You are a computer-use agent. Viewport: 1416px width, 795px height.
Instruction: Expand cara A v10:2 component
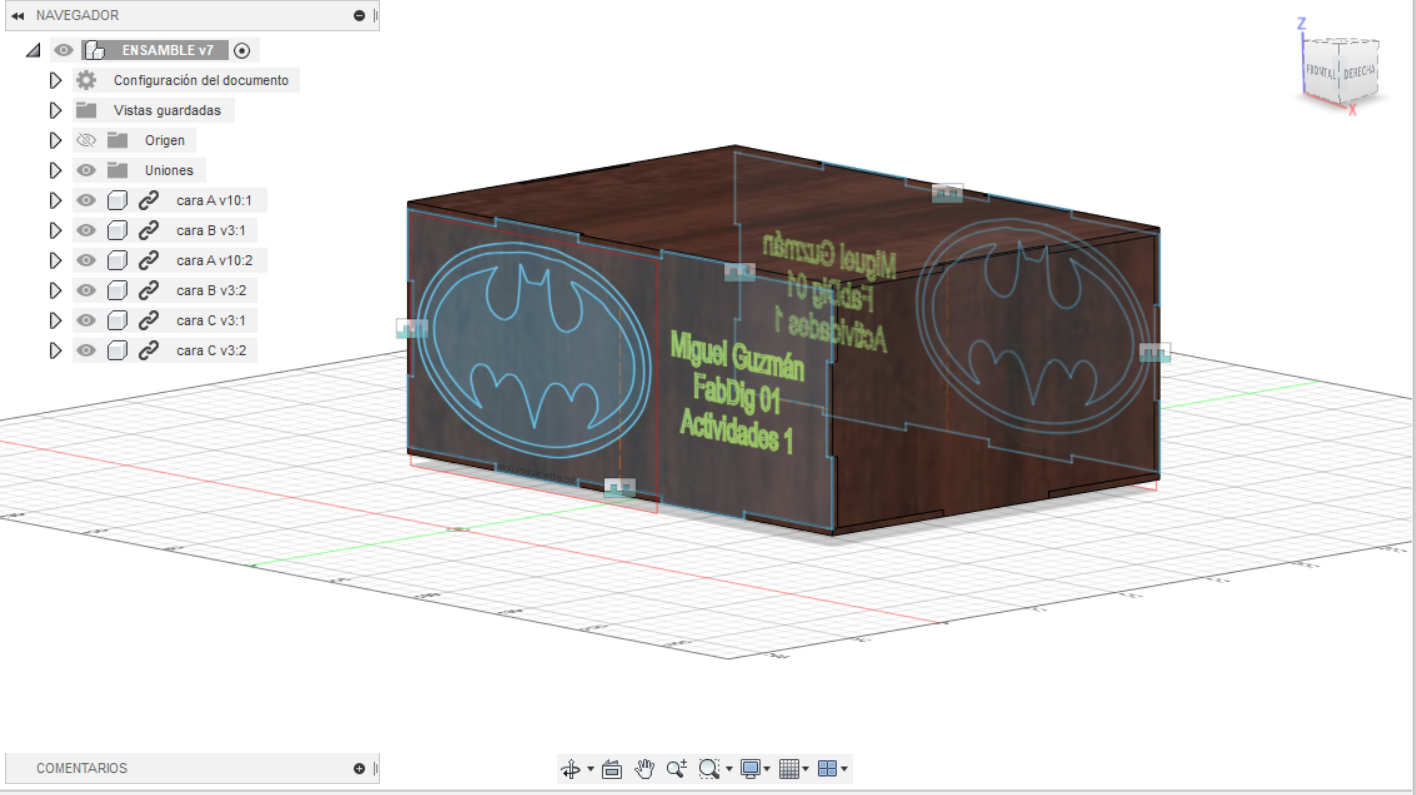coord(56,260)
